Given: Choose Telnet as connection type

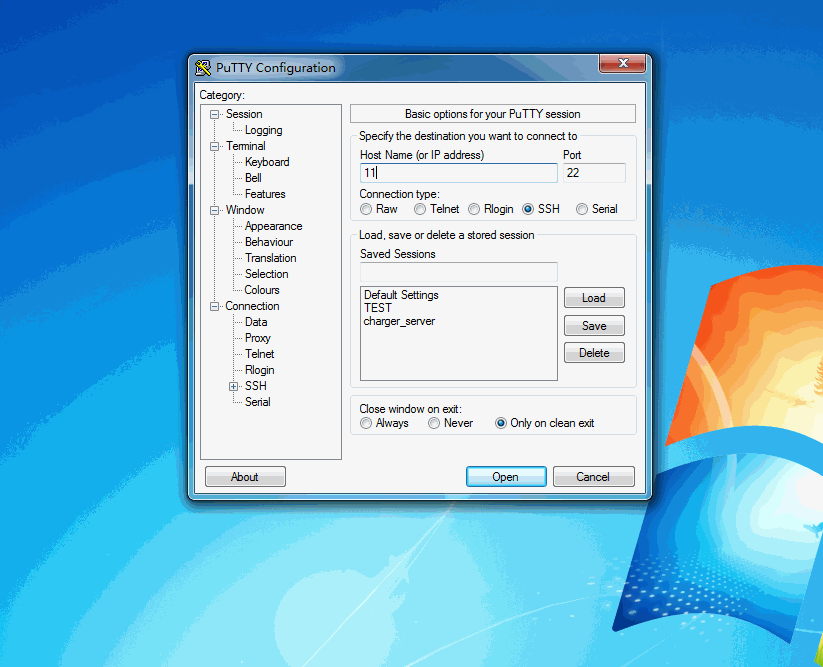Looking at the screenshot, I should 420,209.
